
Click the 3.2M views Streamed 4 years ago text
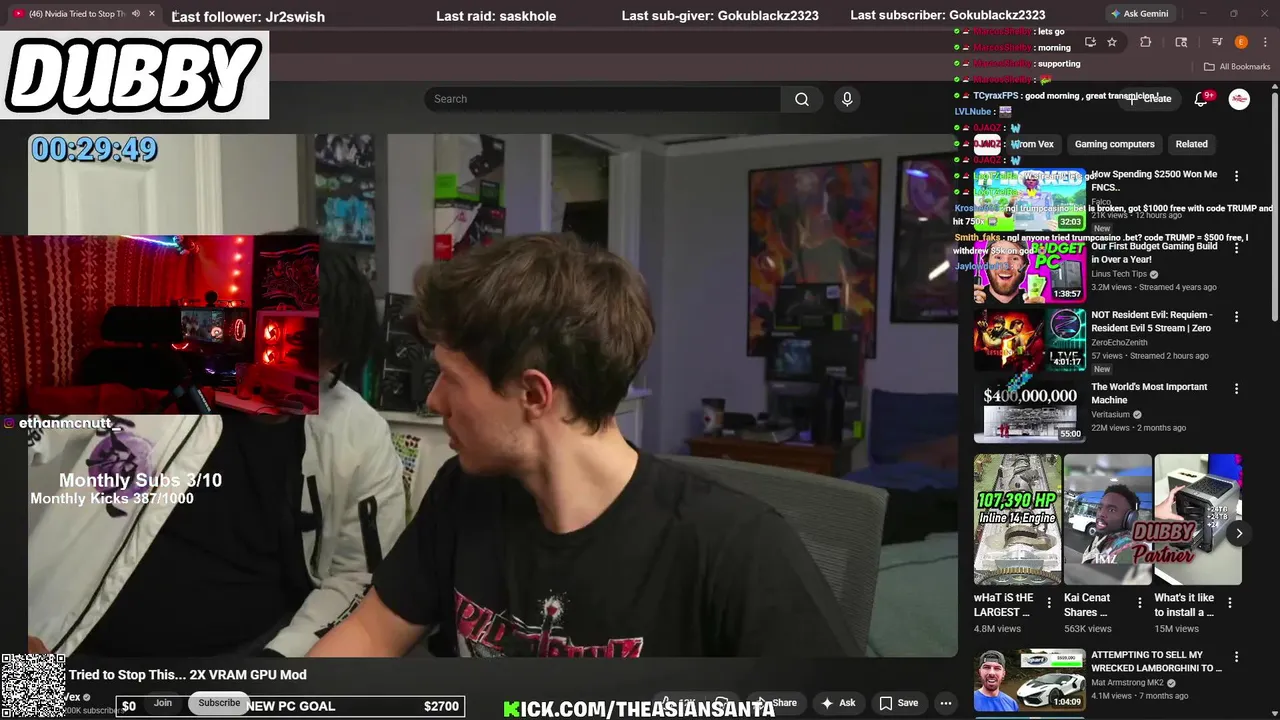click(1154, 287)
